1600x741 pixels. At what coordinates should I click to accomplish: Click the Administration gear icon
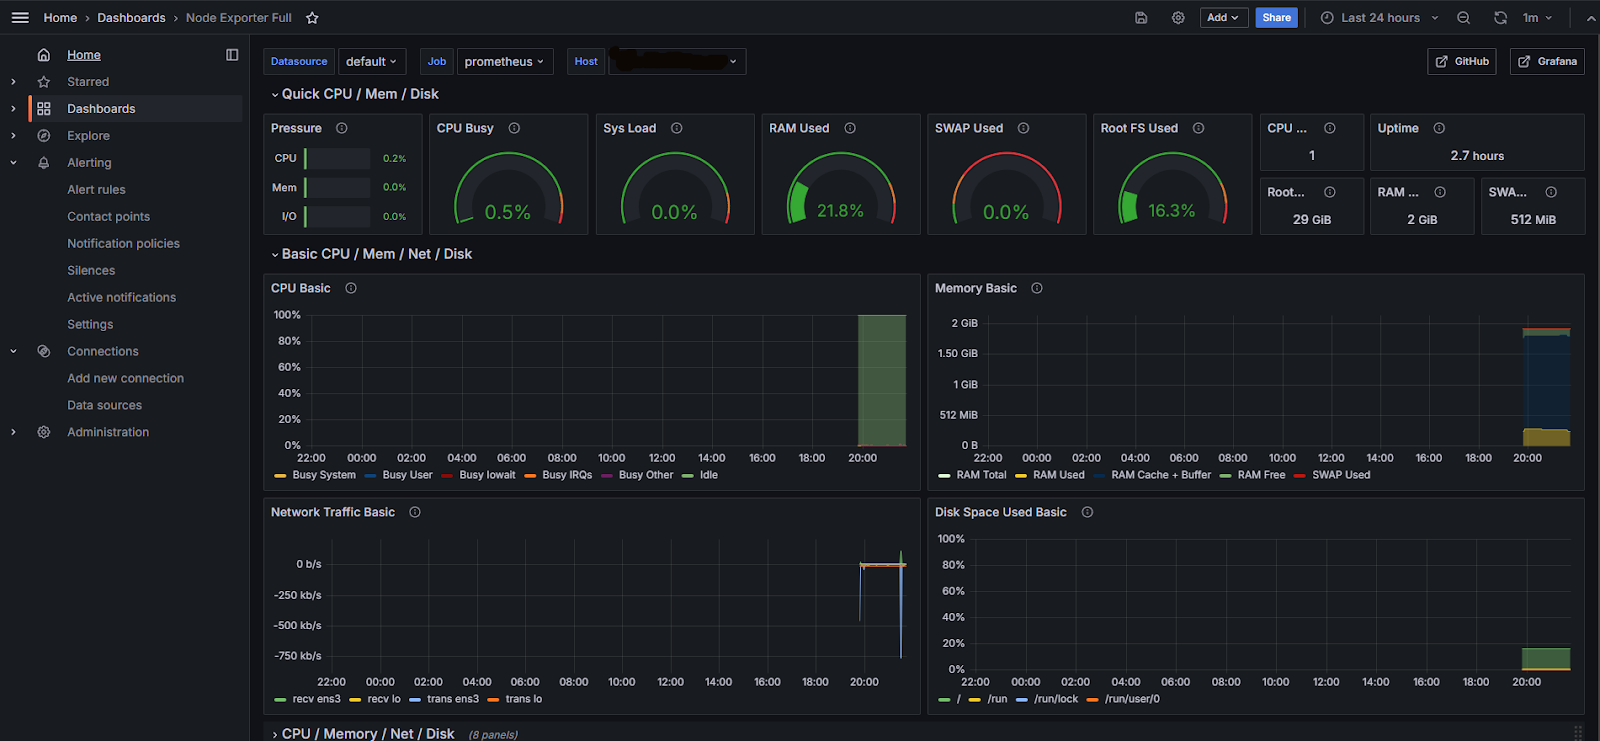point(44,433)
